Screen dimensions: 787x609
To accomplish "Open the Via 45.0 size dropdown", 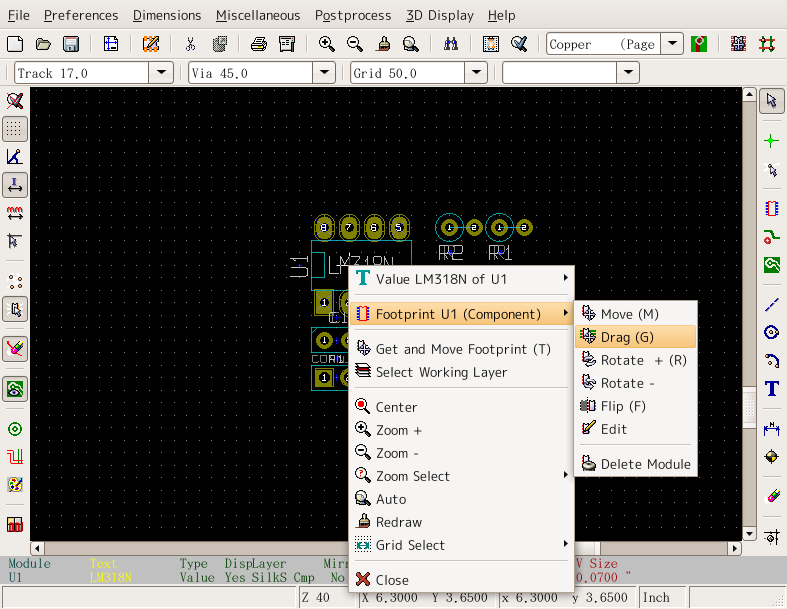I will (323, 73).
